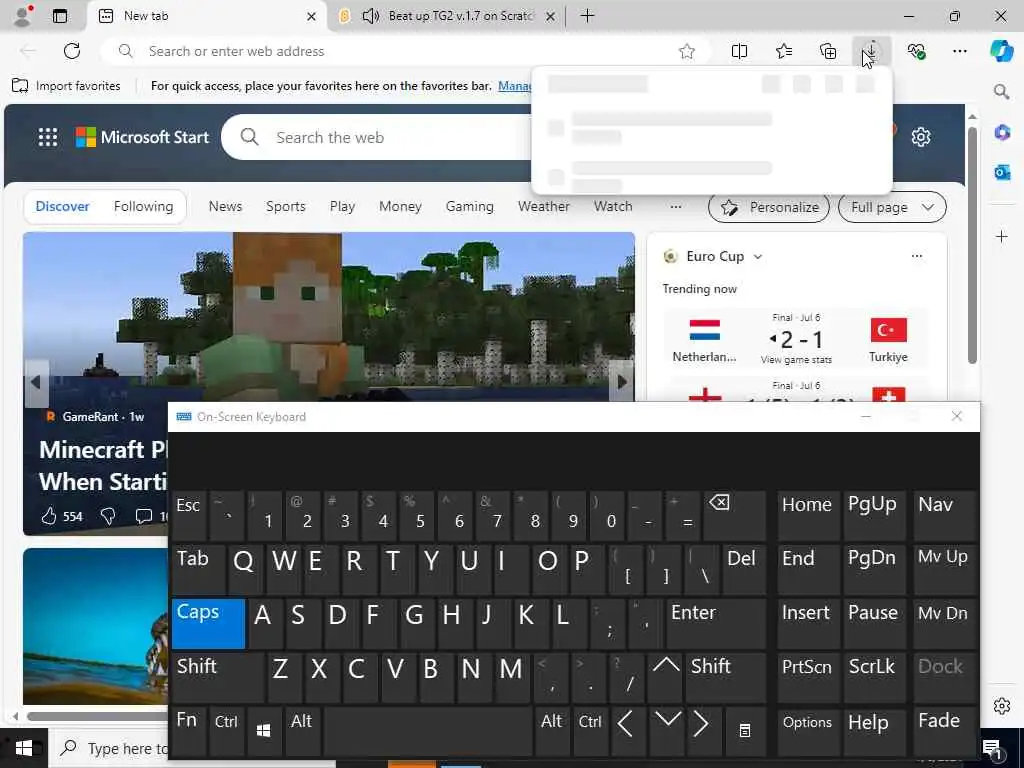Add a sidebar app with plus icon
The height and width of the screenshot is (768, 1024).
pyautogui.click(x=1002, y=236)
